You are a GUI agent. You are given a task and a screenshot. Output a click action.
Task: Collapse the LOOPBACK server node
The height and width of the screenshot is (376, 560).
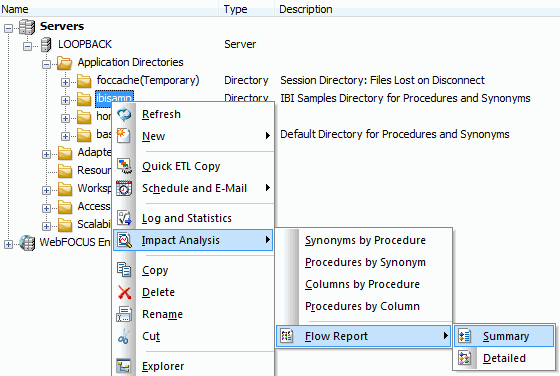27,46
